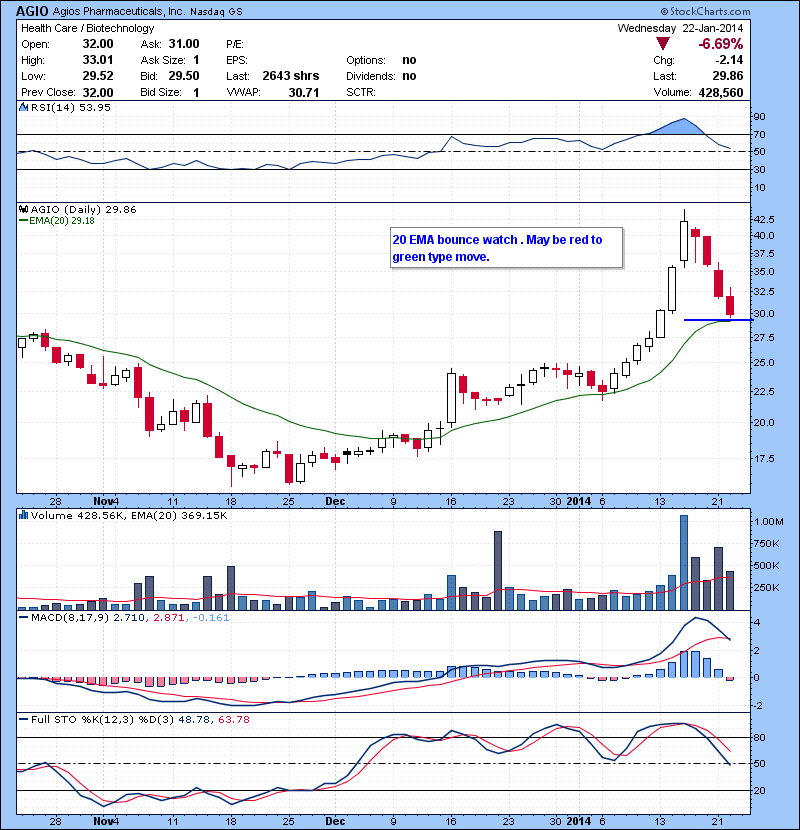Click the MACD histogram value -0.161
The image size is (800, 830).
tap(211, 618)
